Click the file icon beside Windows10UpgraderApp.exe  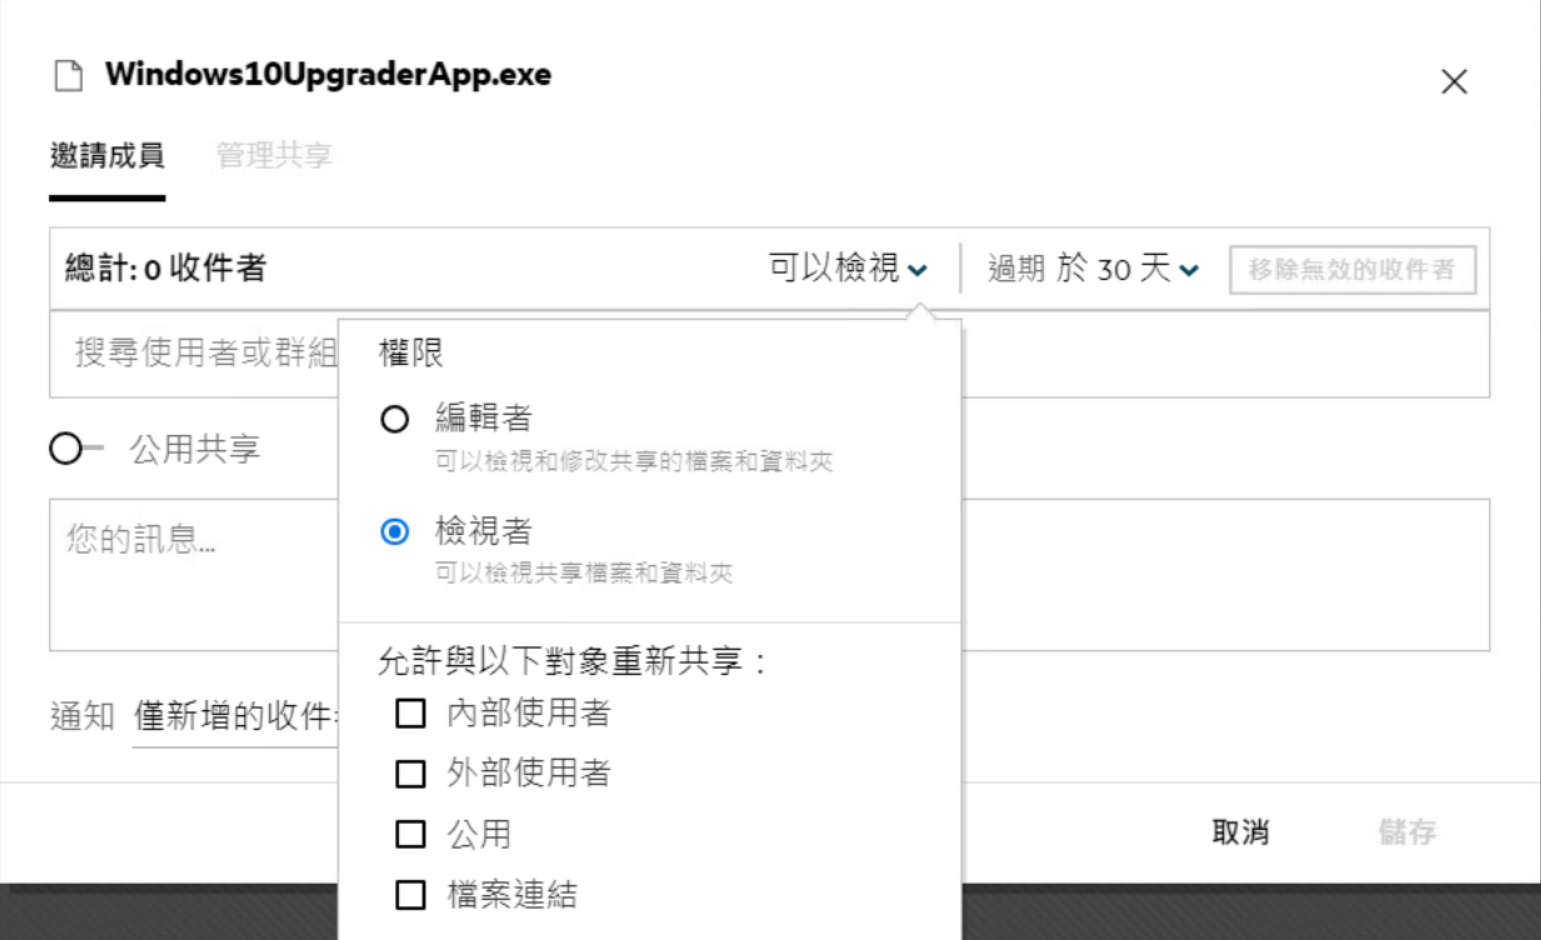[x=68, y=75]
